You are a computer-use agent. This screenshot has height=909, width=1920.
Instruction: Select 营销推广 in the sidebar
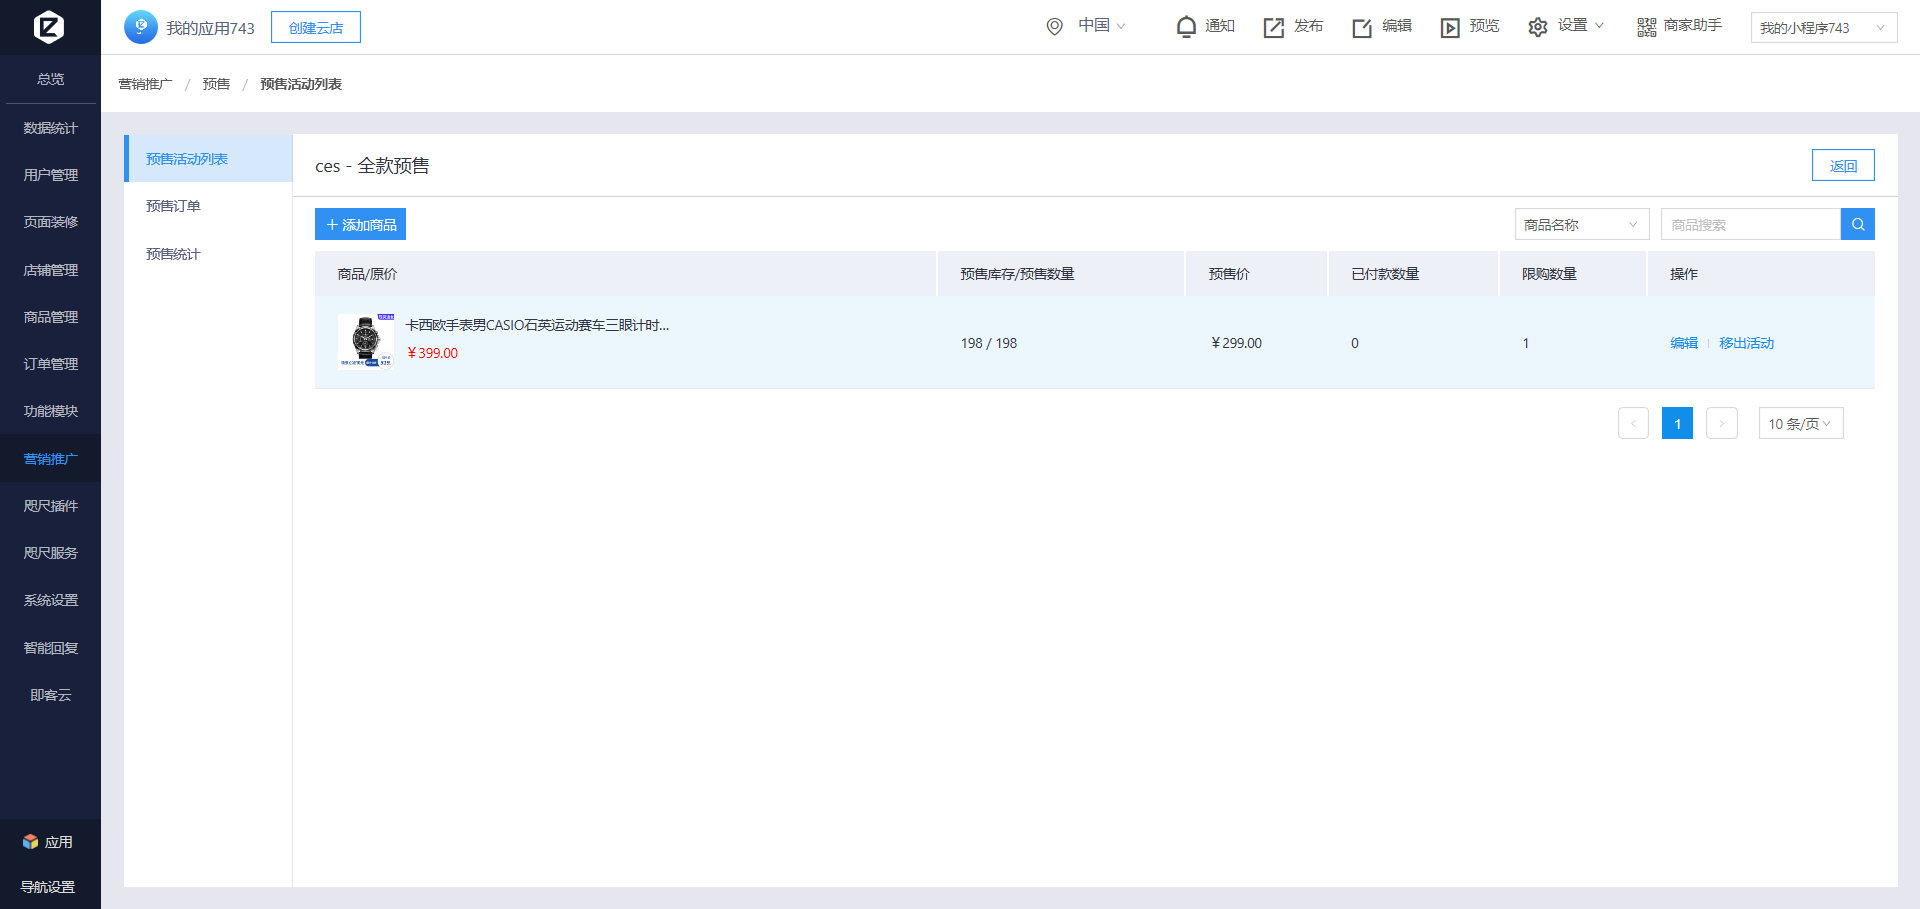(x=50, y=459)
